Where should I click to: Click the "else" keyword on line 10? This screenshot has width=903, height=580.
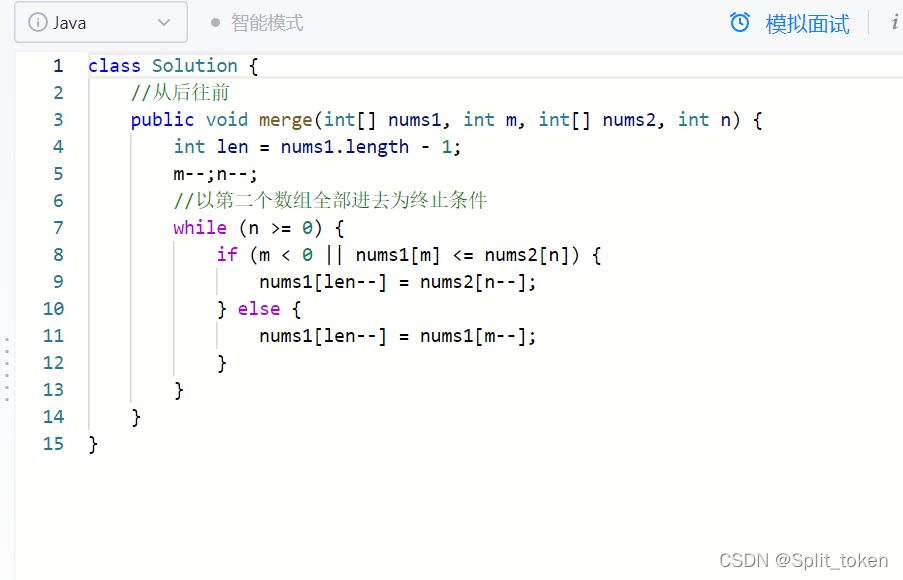click(259, 309)
